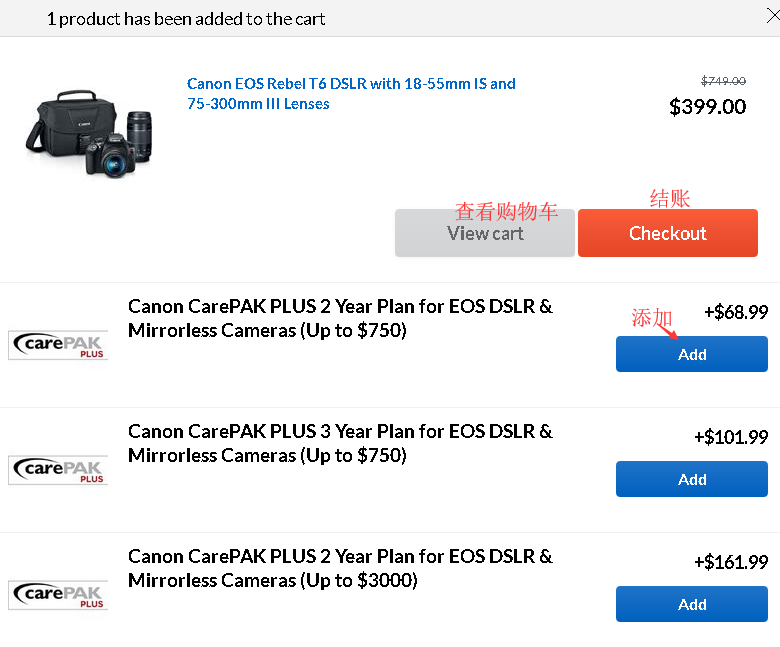Click the '1 product has been added' header text
Image resolution: width=780 pixels, height=647 pixels.
click(x=186, y=19)
